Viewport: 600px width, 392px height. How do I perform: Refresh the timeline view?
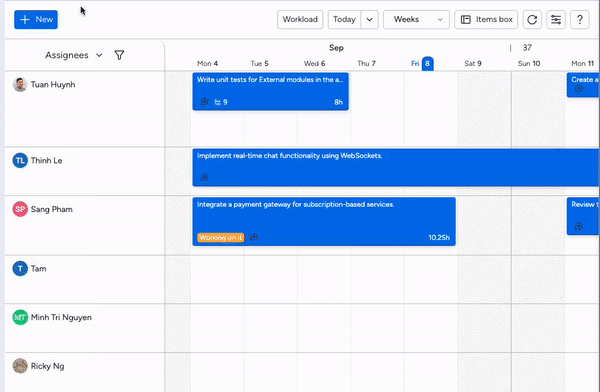point(532,20)
